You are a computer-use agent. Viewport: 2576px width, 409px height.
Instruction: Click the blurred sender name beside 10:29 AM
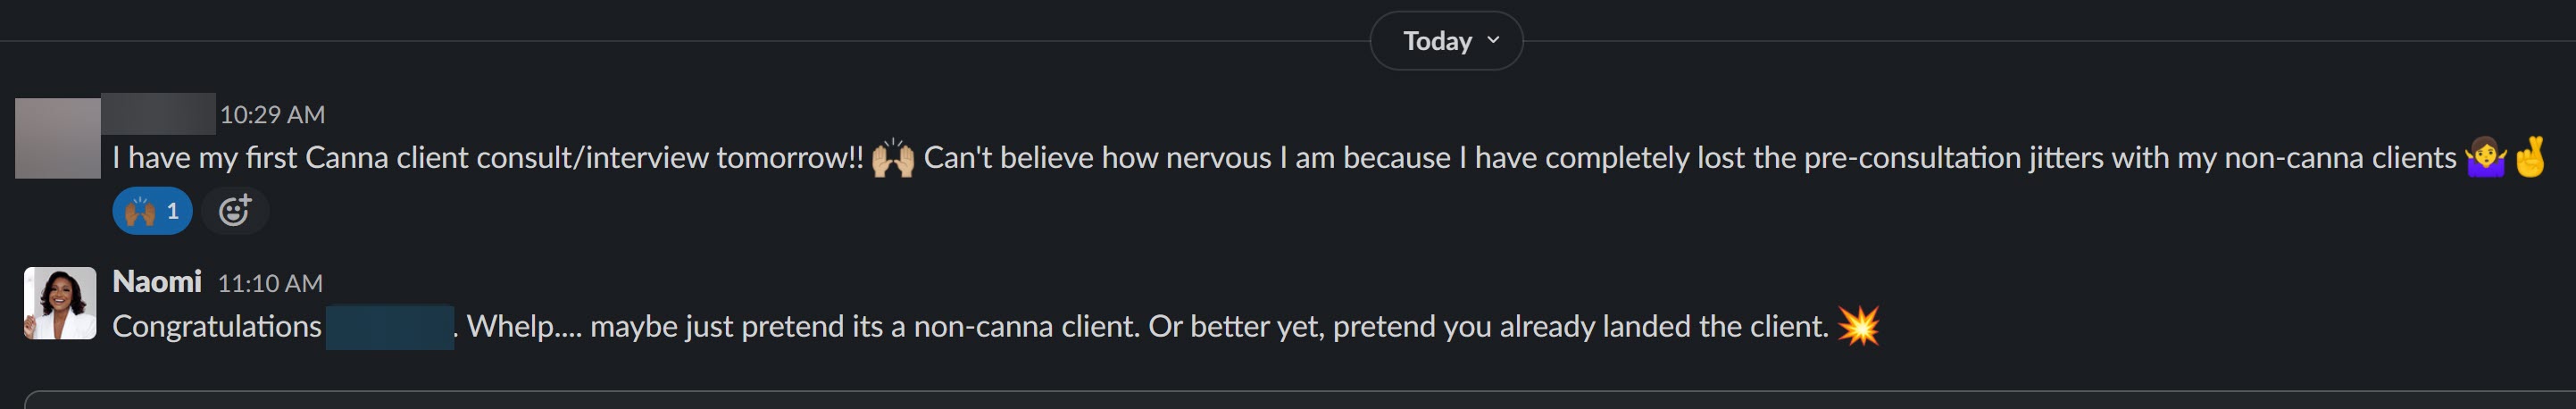coord(158,113)
